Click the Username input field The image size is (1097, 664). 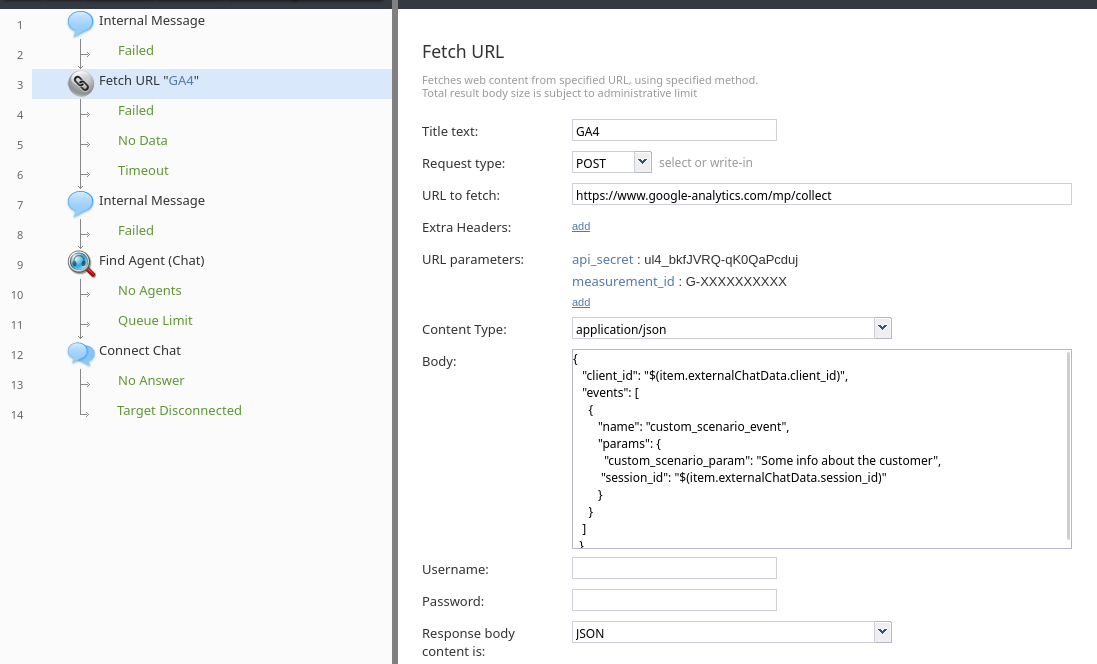(674, 568)
